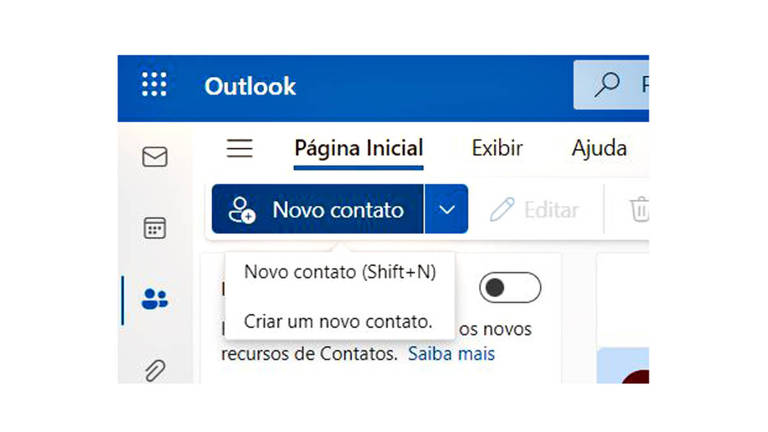Click the Novo contato button

click(317, 209)
